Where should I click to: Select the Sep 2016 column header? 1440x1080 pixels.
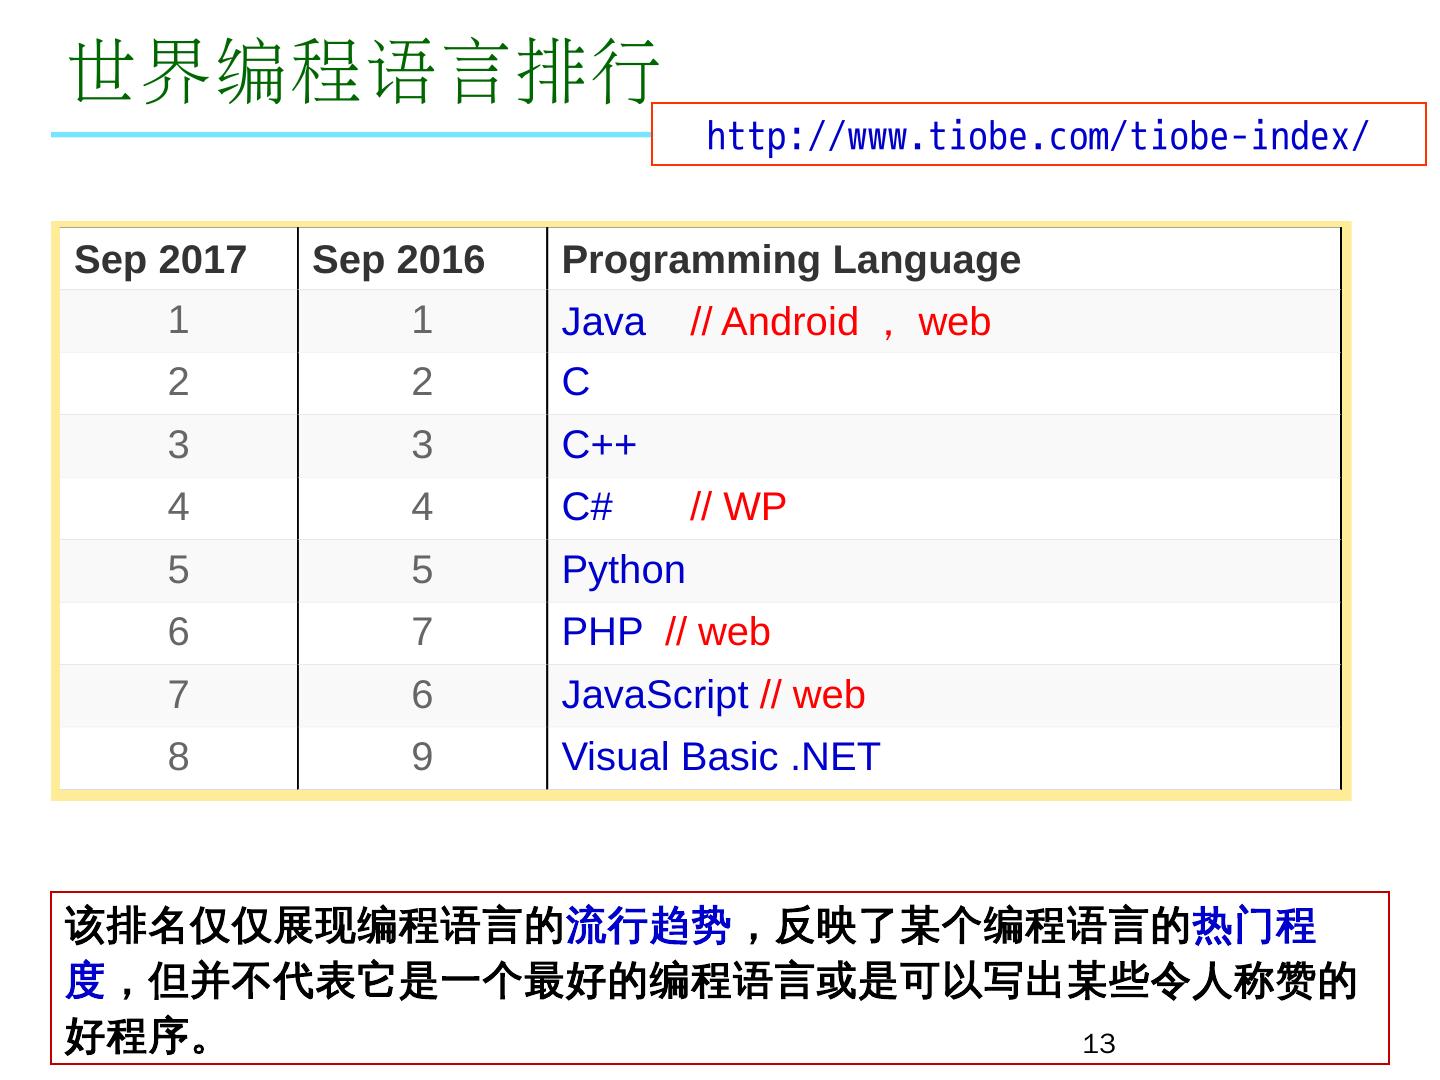pyautogui.click(x=398, y=260)
